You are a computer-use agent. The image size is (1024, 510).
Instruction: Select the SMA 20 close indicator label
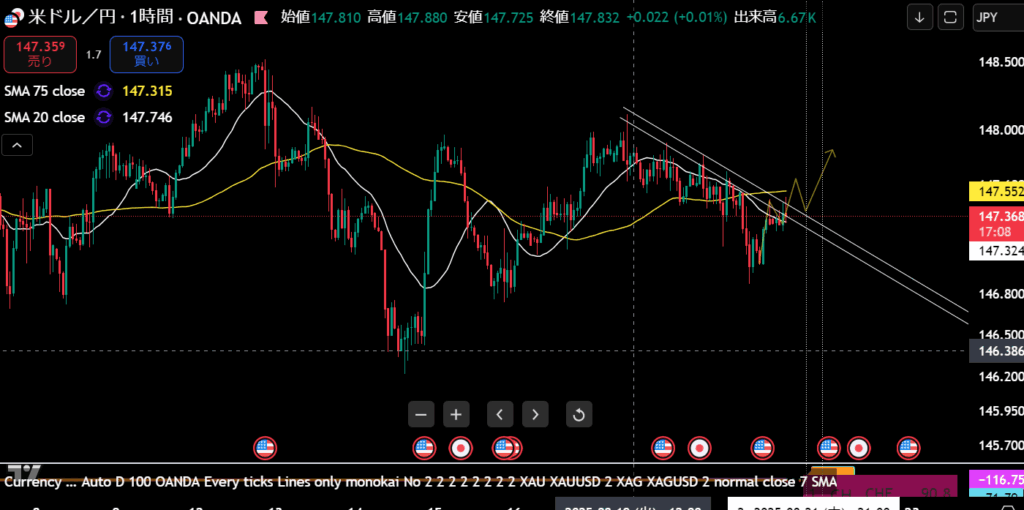point(45,118)
